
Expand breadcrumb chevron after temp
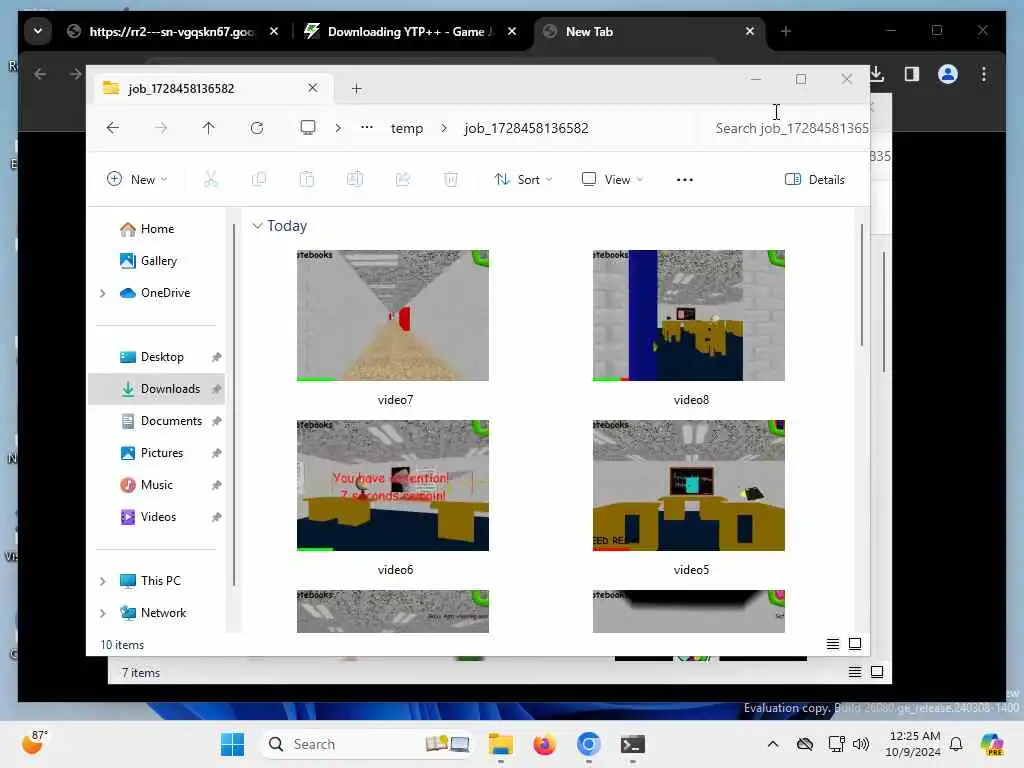444,128
